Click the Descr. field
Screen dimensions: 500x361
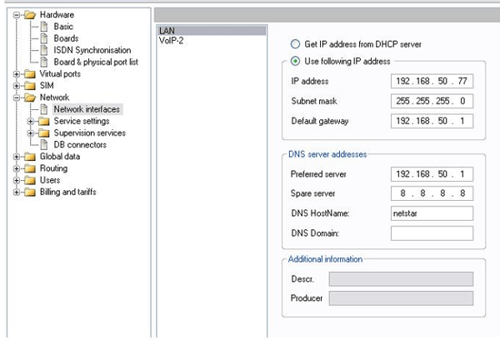[x=401, y=279]
